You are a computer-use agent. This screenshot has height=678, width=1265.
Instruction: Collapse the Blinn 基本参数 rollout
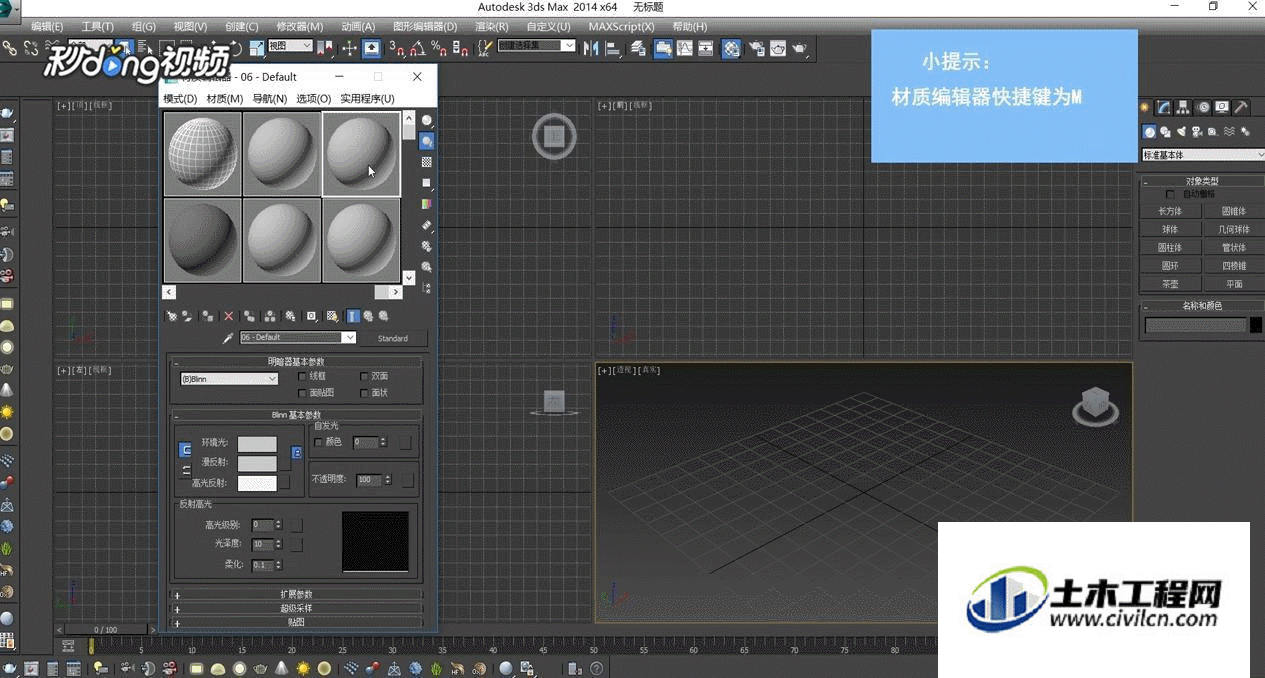coord(297,414)
